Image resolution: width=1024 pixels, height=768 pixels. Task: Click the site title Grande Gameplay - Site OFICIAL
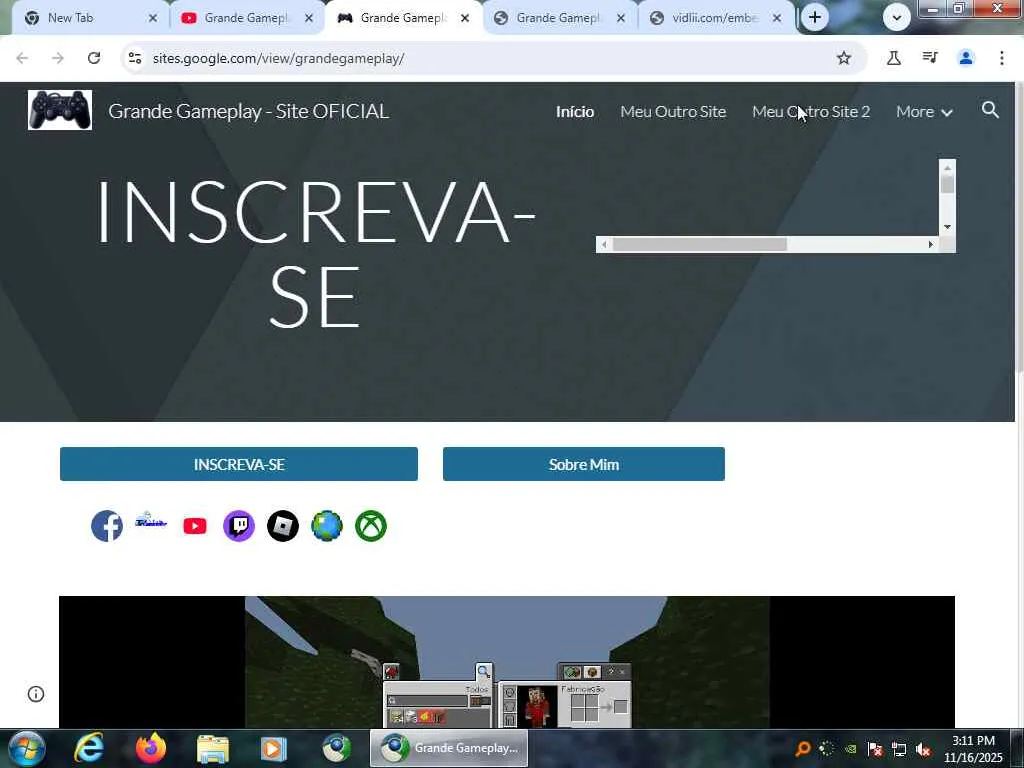249,111
